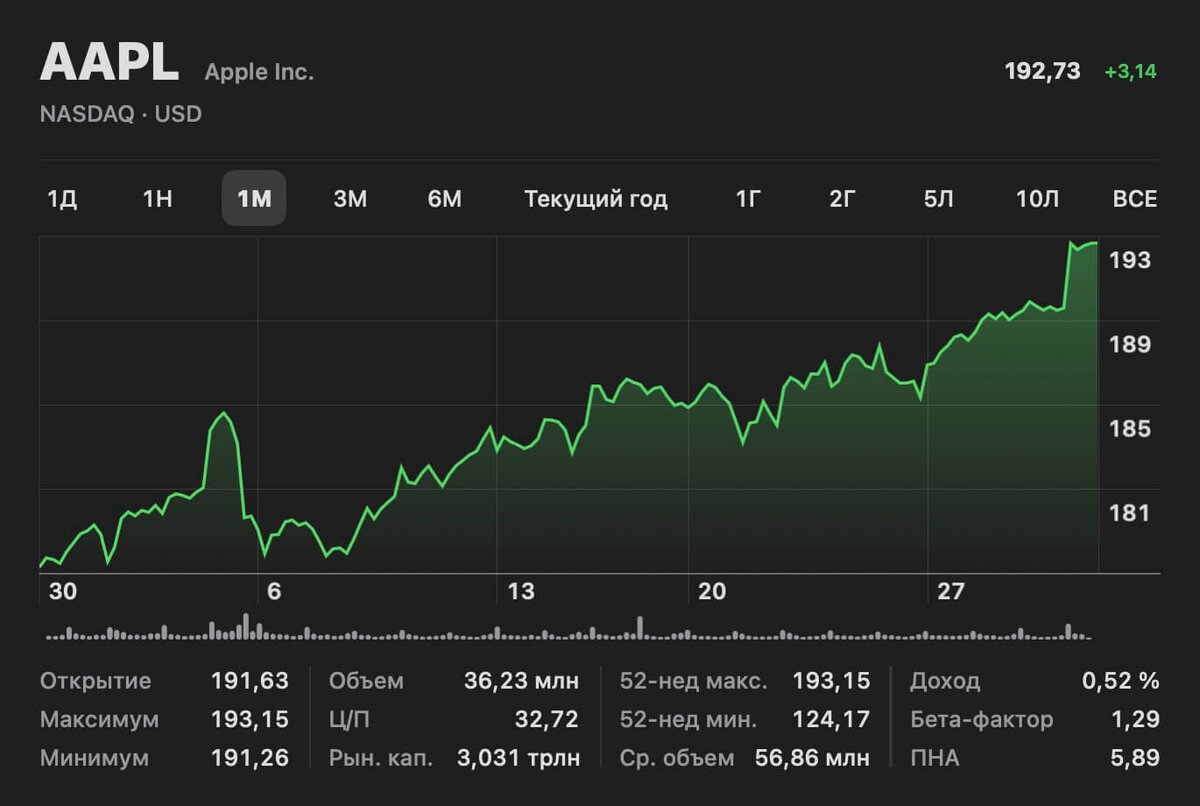Click the date label 30

point(62,592)
